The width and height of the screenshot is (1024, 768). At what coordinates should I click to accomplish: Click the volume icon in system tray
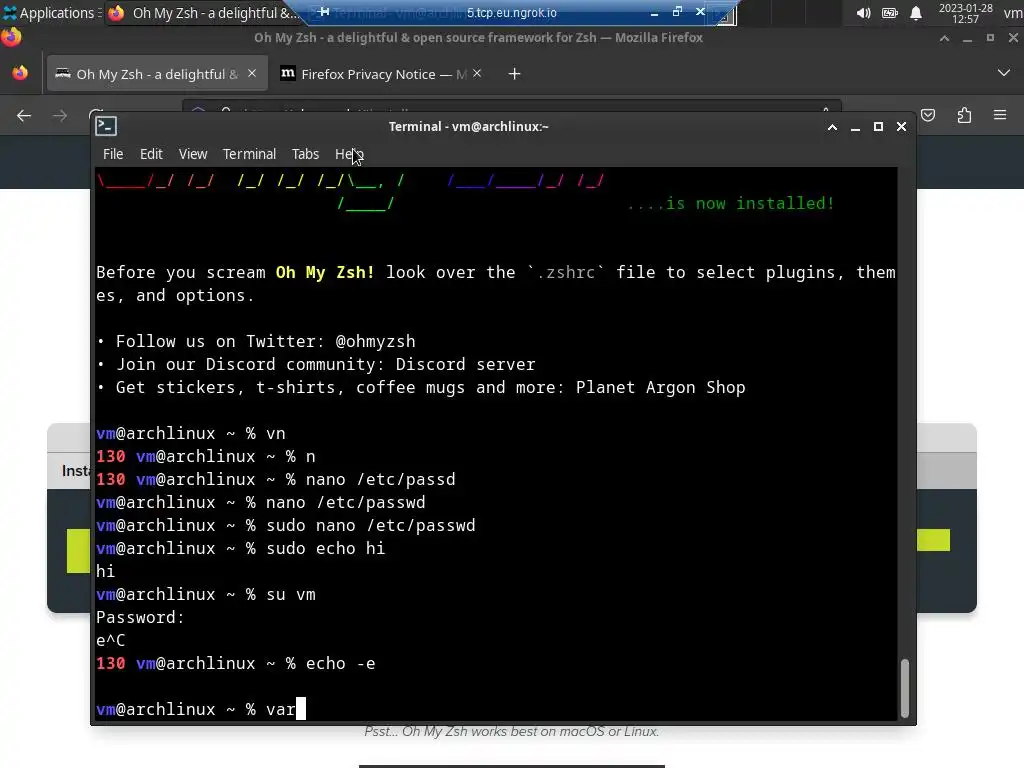[863, 12]
